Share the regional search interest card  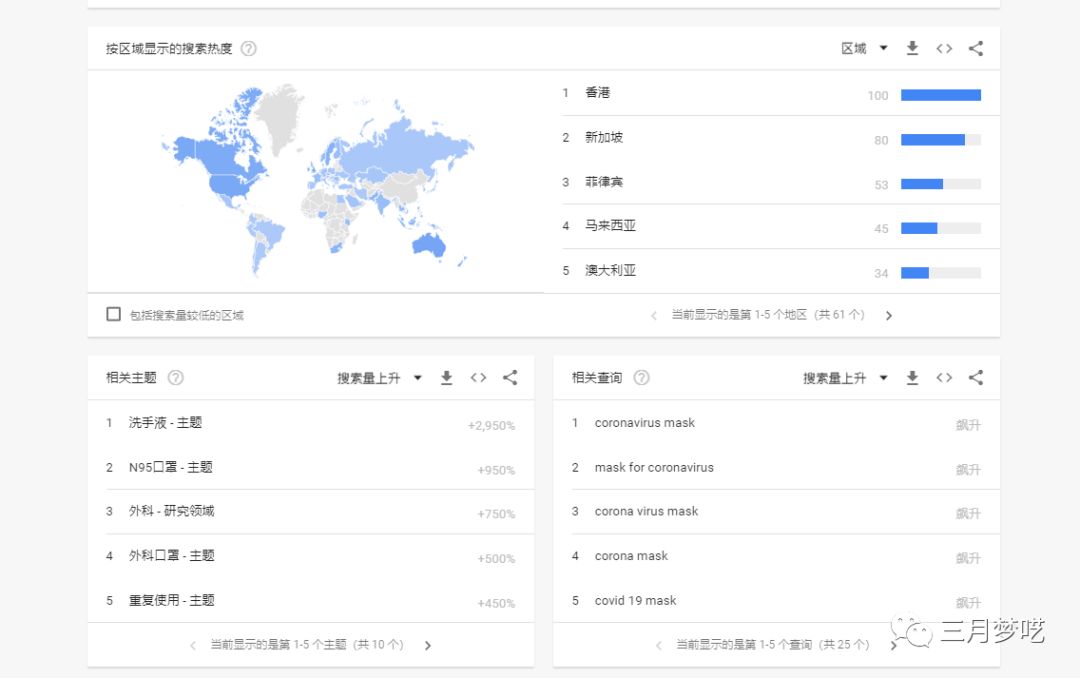pos(976,48)
